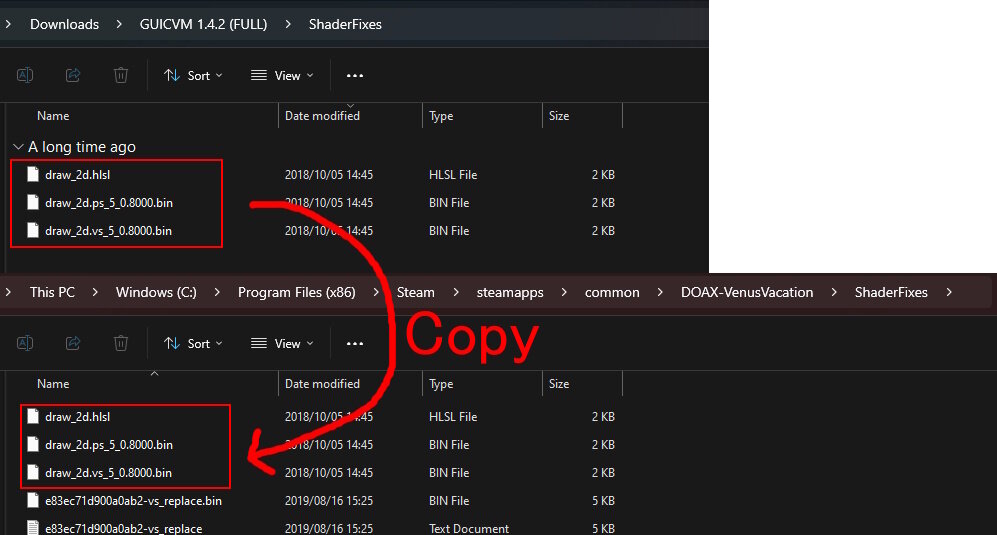This screenshot has width=997, height=535.
Task: Go to Downloads in the breadcrumb path
Action: coord(64,24)
